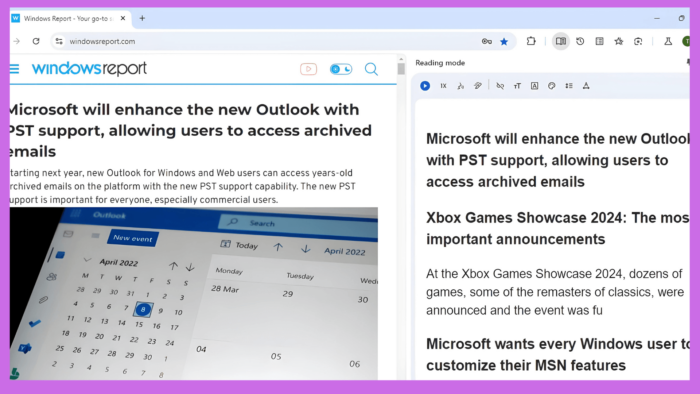
Task: Open the site hamburger menu
Action: tap(14, 69)
